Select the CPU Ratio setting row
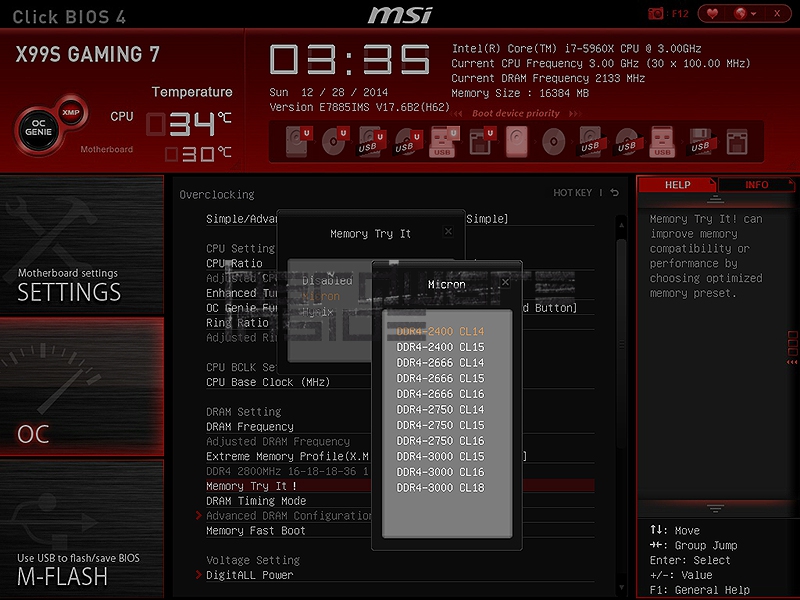800x600 pixels. tap(234, 263)
